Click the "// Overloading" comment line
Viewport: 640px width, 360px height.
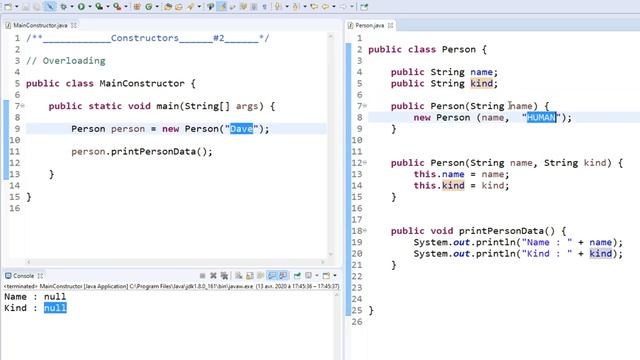[66, 61]
